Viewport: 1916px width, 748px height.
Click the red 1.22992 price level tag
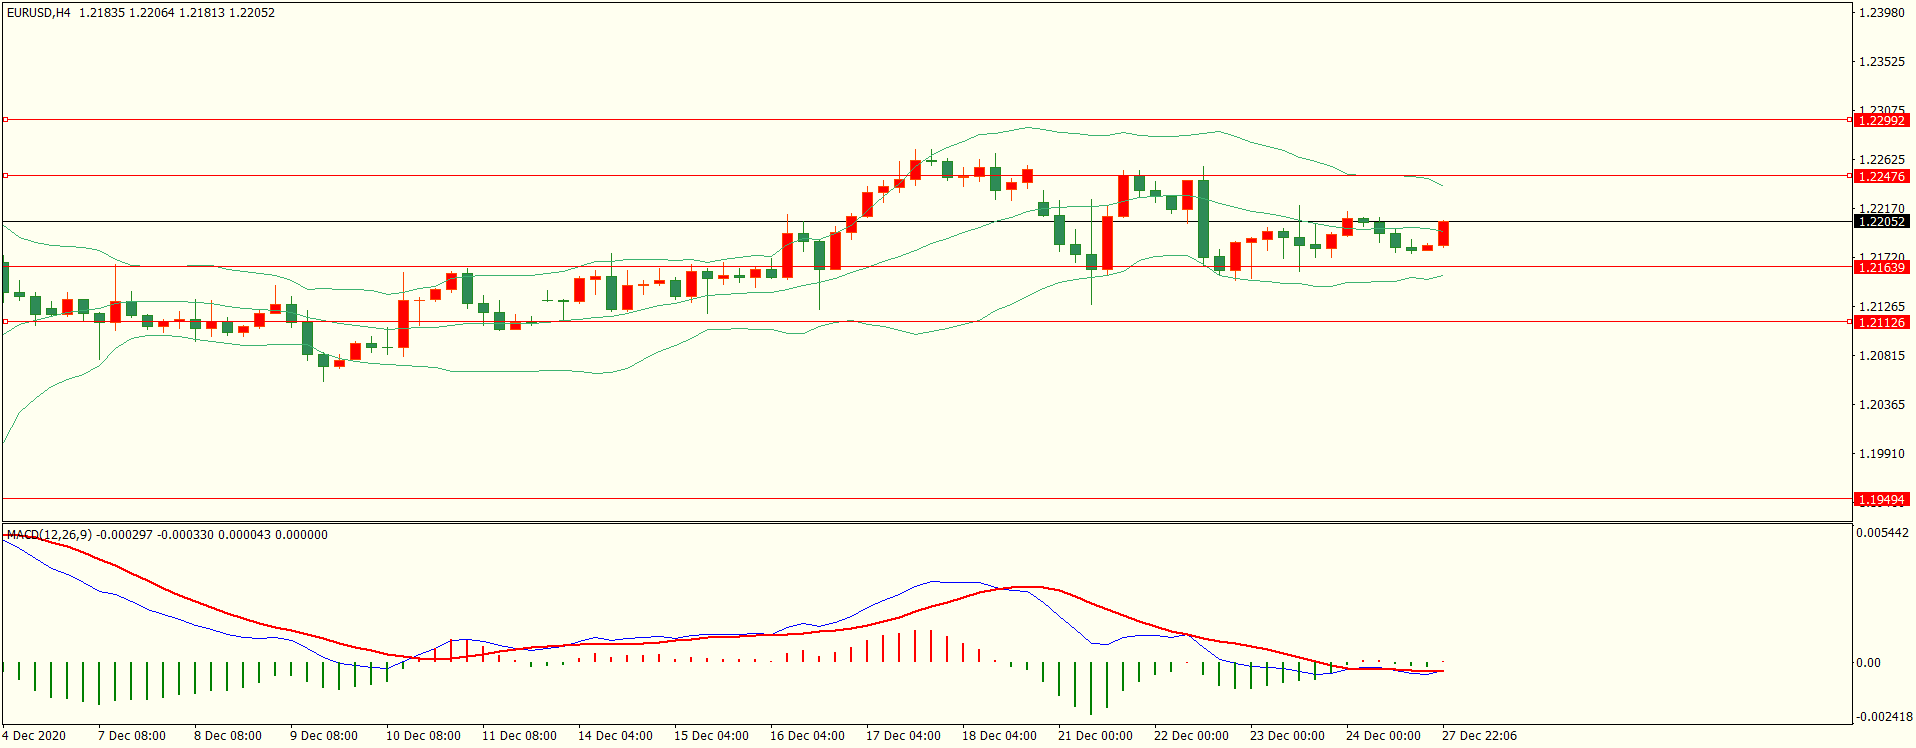(1881, 120)
